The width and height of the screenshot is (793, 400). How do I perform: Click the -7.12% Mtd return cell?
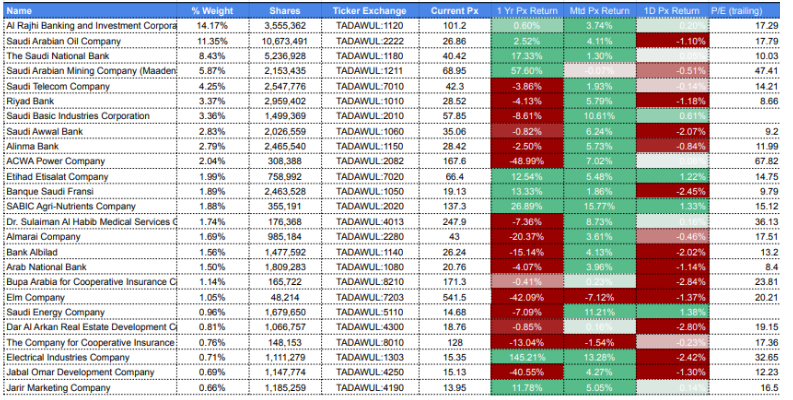599,297
